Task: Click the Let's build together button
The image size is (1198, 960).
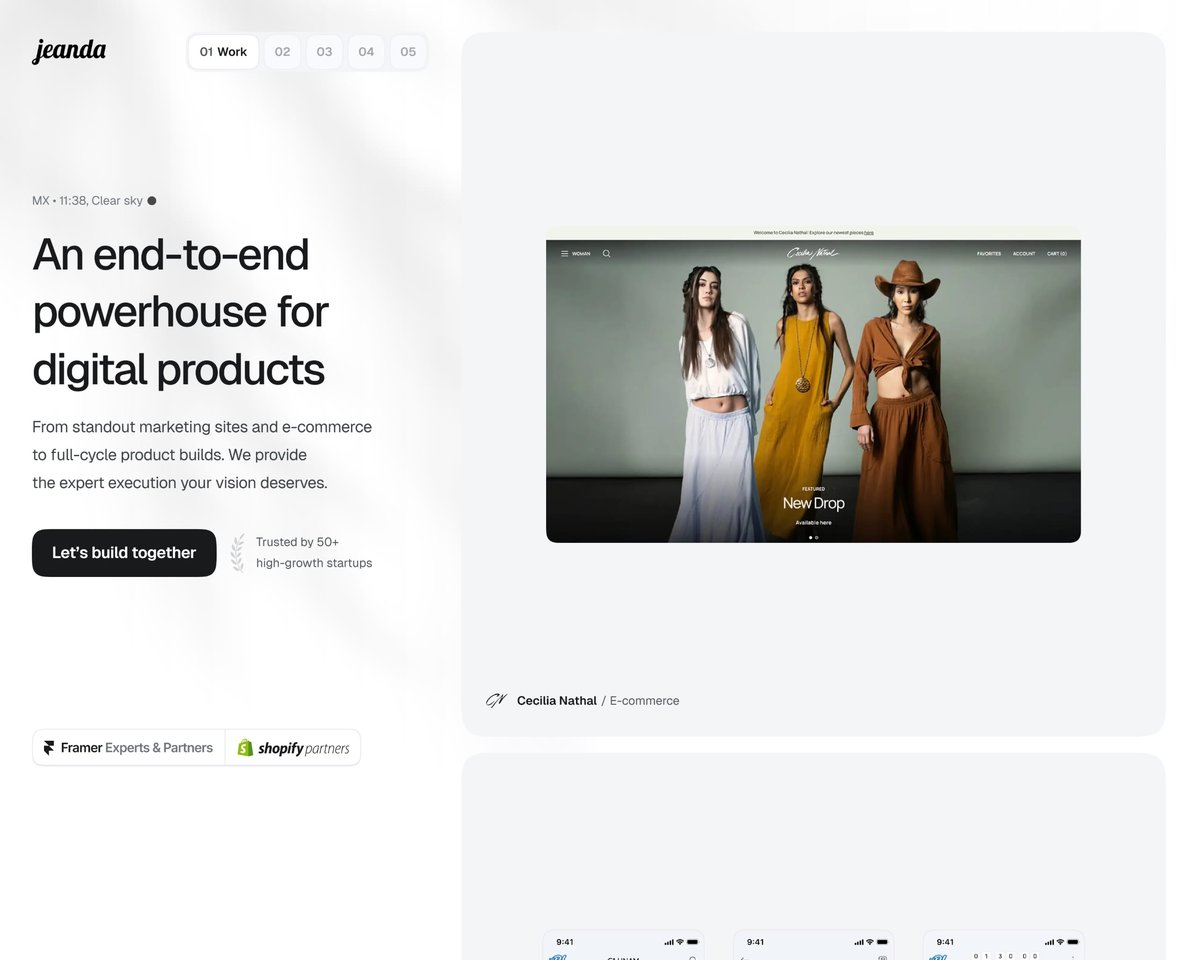Action: (x=124, y=553)
